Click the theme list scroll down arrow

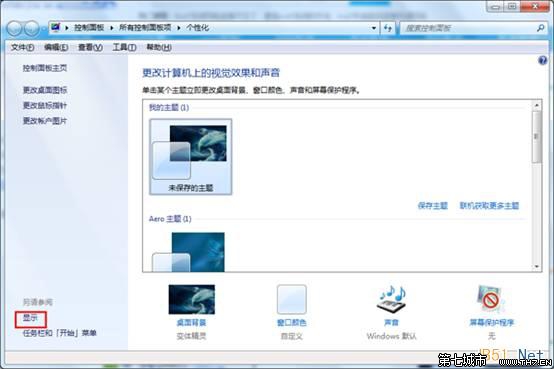536,267
